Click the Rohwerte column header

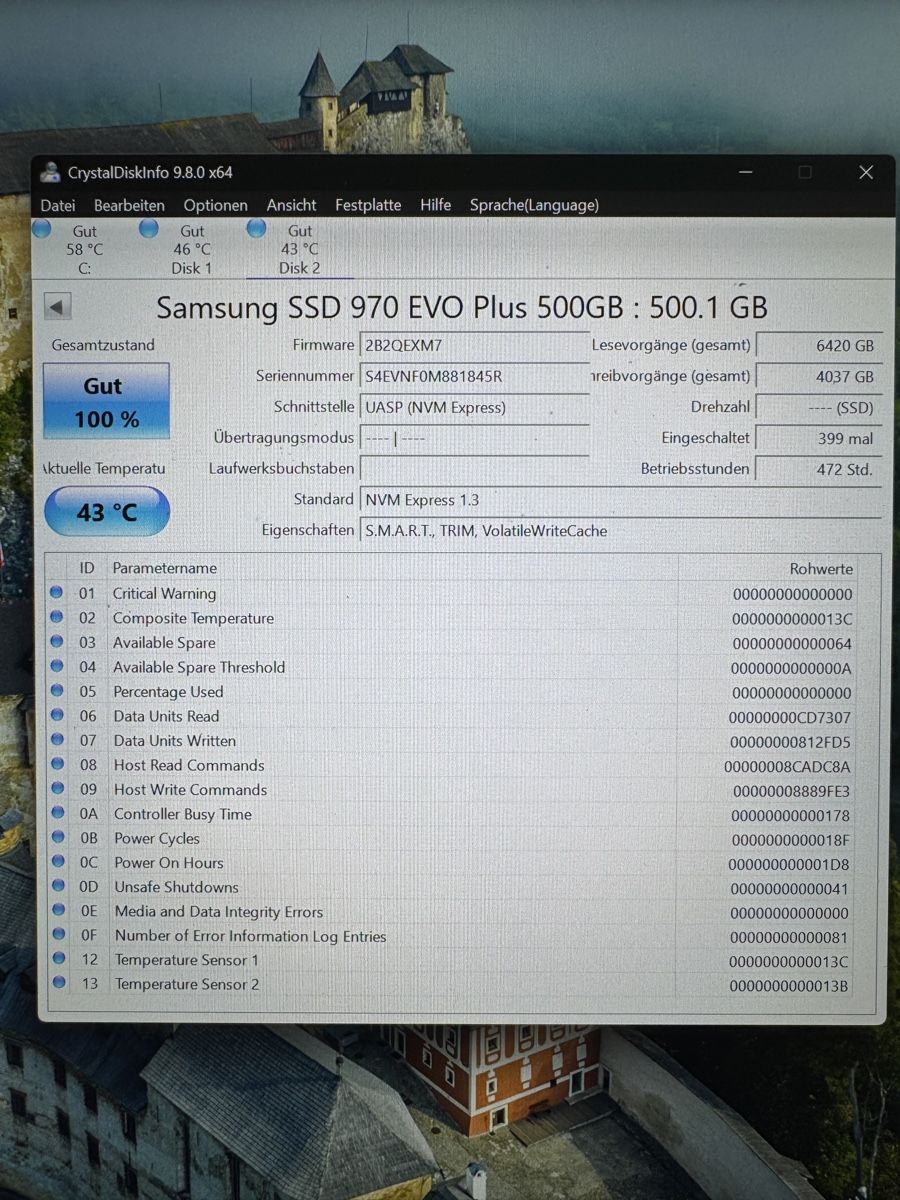821,568
